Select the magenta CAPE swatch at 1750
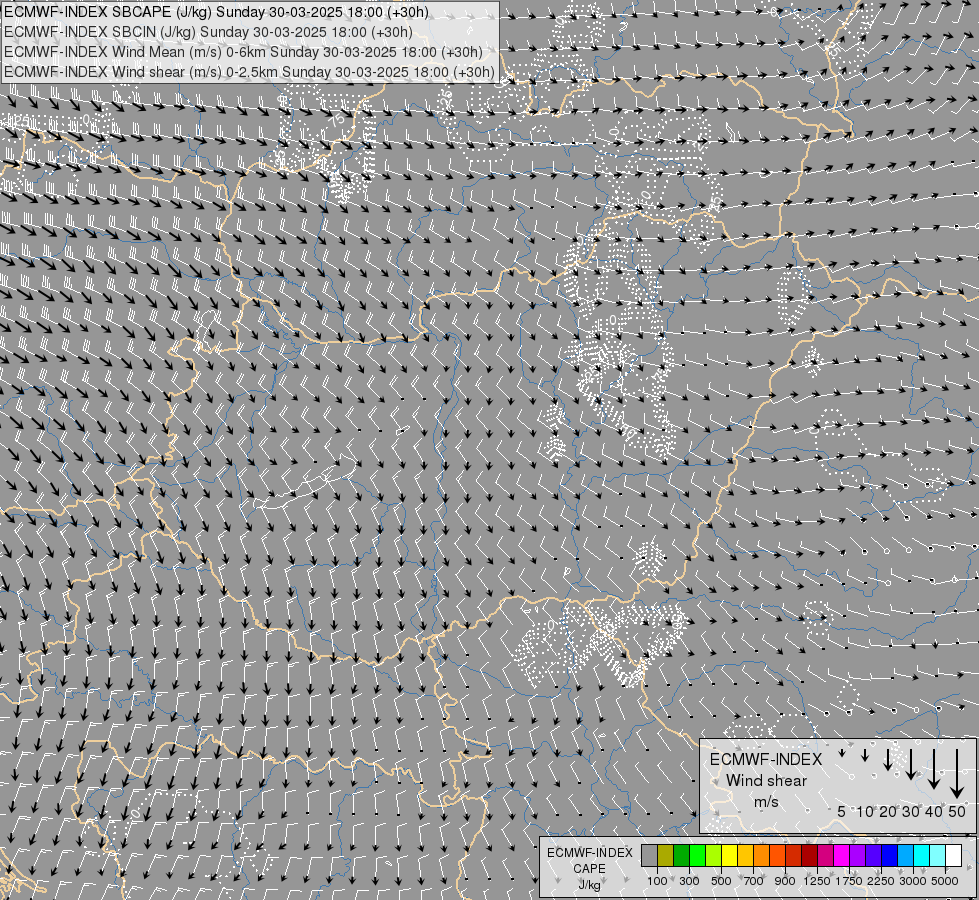Viewport: 979px width, 900px height. (x=841, y=855)
